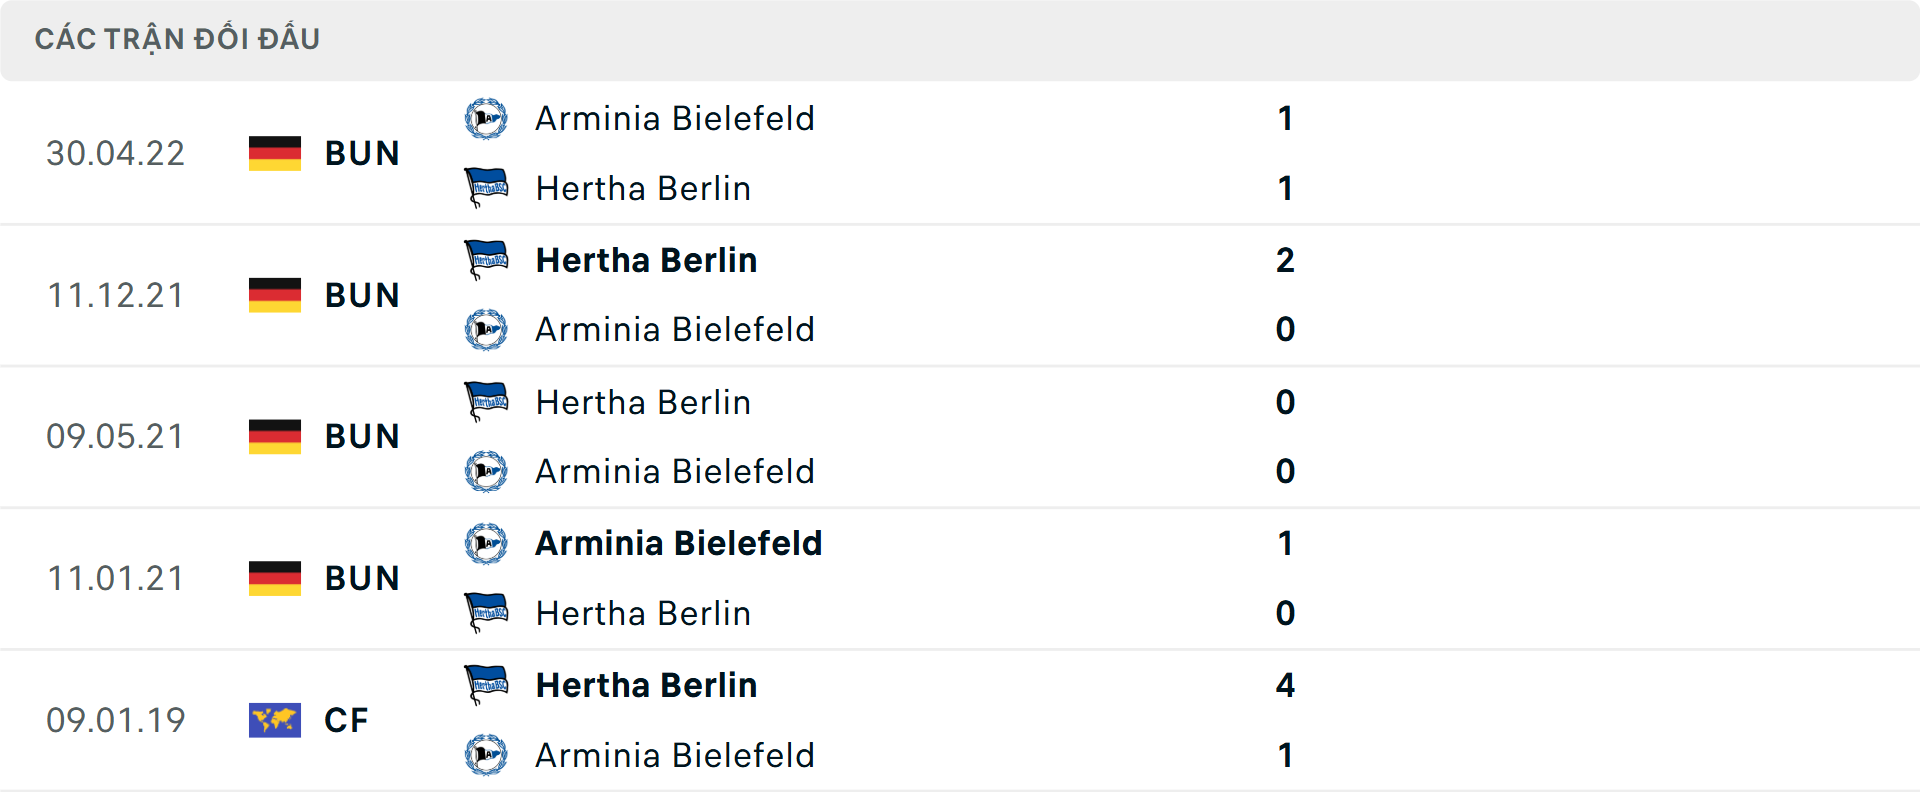Click the world map icon beside the CF match
The width and height of the screenshot is (1920, 792).
(274, 719)
